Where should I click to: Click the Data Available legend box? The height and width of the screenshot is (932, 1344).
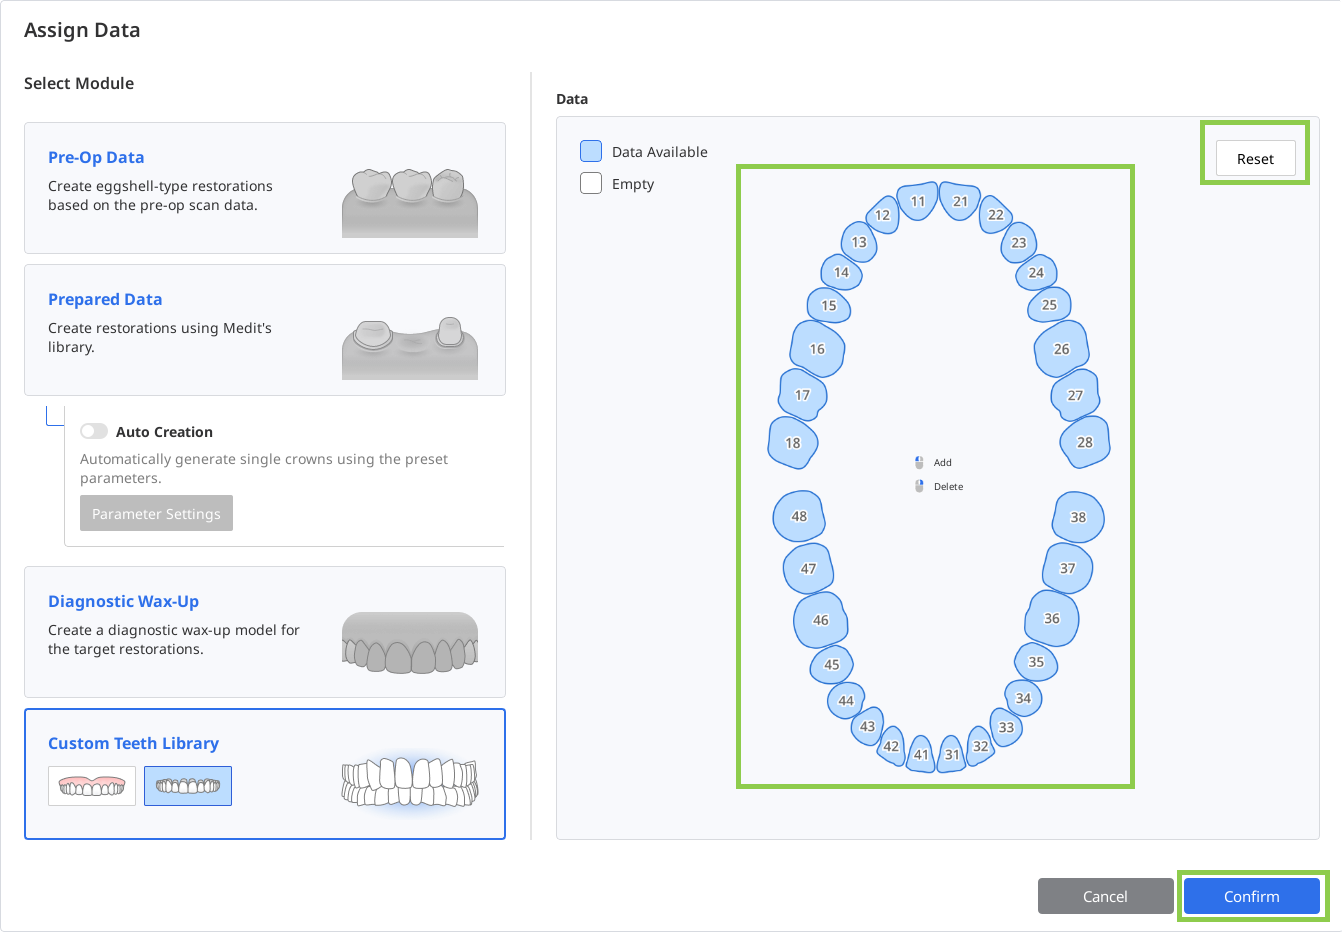(591, 151)
